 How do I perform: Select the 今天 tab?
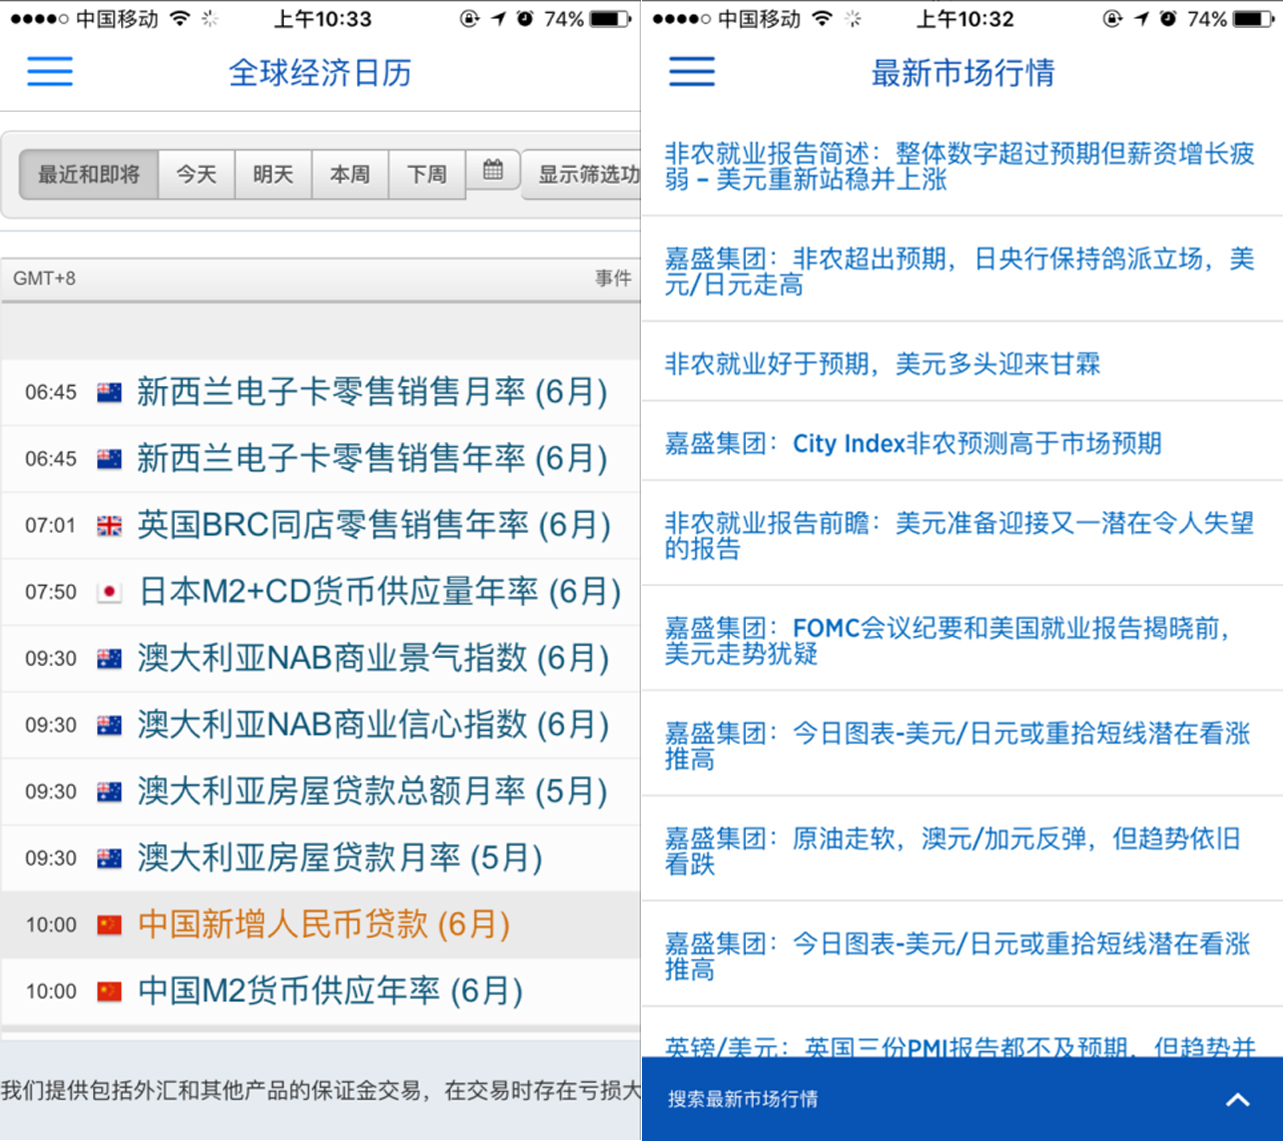[x=196, y=174]
